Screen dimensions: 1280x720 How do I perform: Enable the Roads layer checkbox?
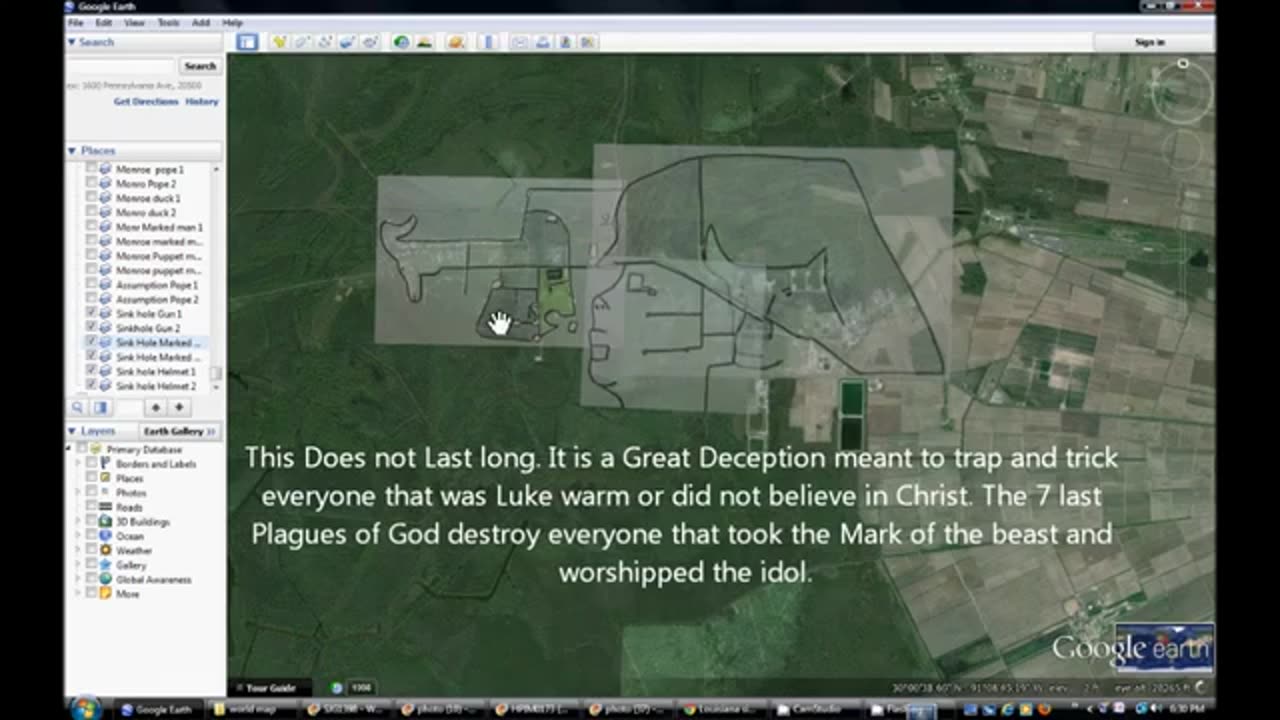pyautogui.click(x=92, y=507)
